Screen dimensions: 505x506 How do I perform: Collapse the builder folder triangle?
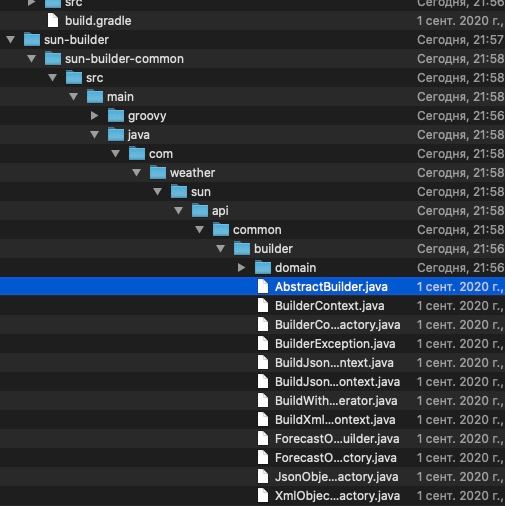point(221,249)
